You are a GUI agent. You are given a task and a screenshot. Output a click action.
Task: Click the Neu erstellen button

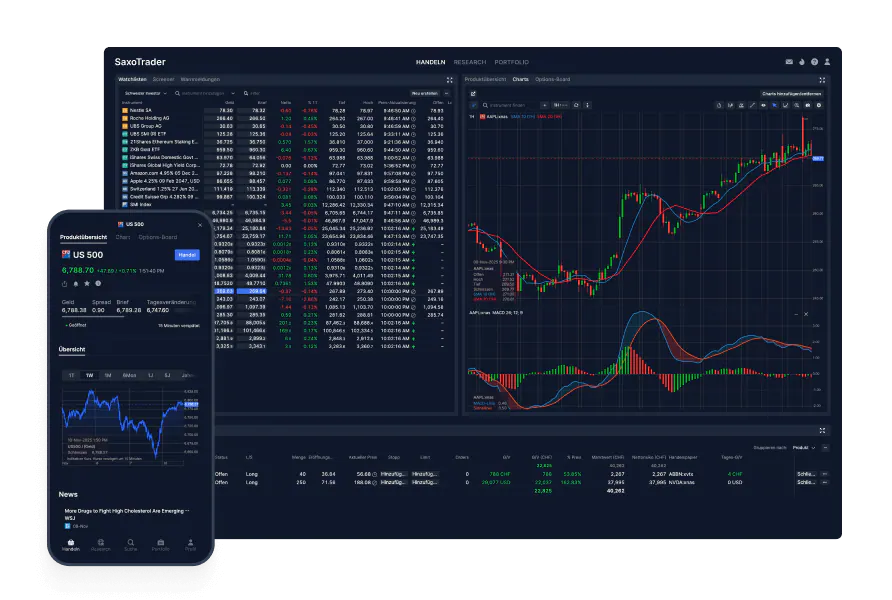[423, 92]
